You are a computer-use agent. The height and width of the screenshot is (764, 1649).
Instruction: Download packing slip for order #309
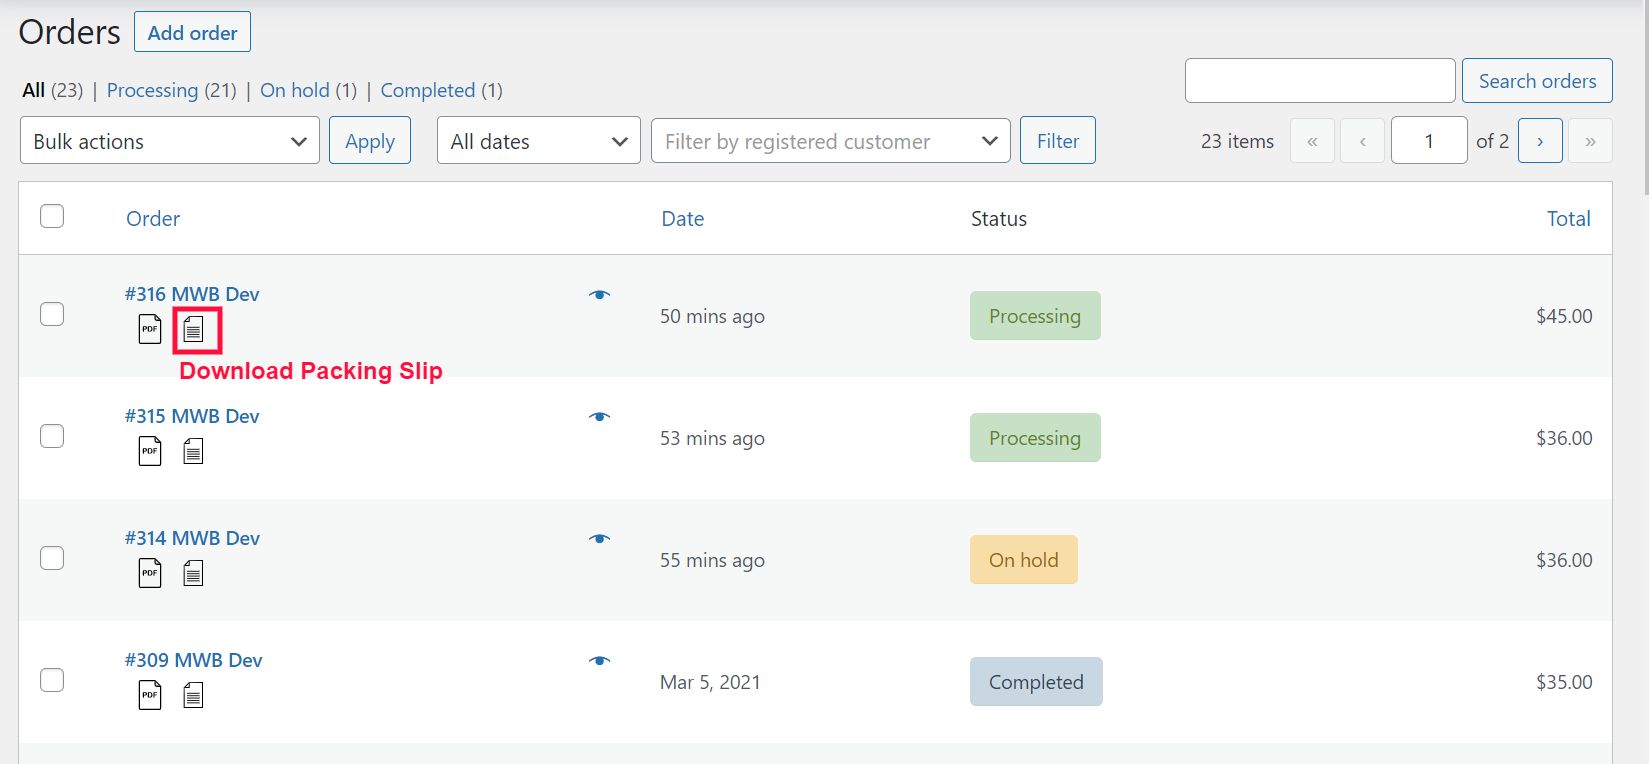click(194, 695)
